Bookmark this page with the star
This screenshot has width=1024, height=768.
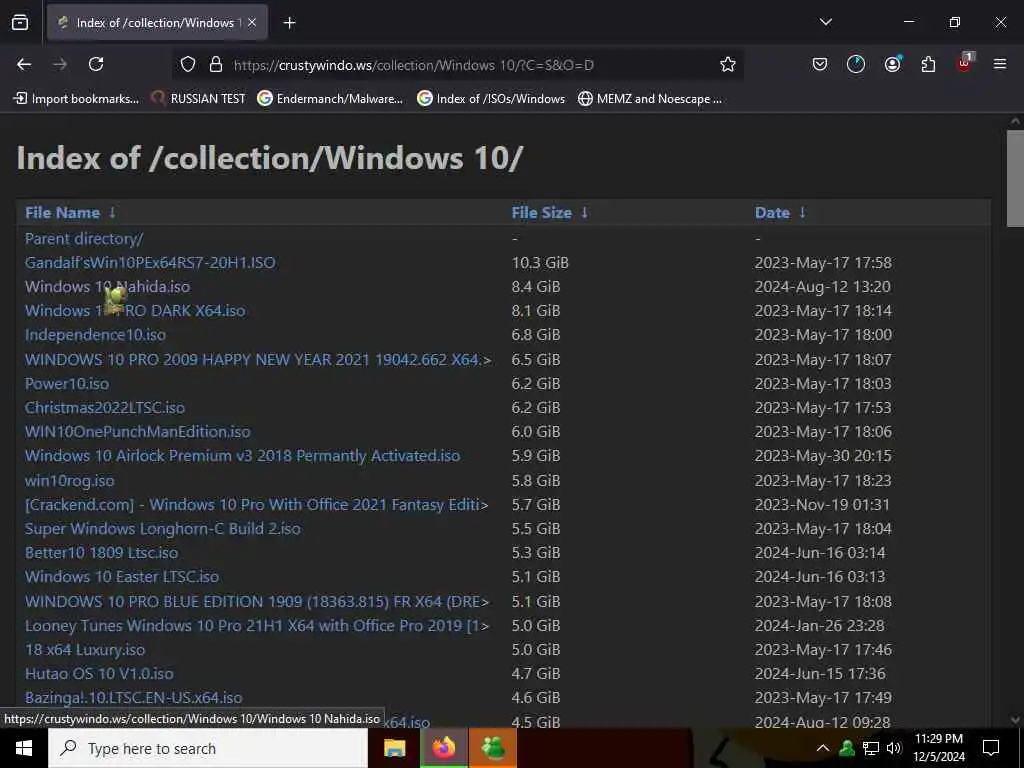728,64
